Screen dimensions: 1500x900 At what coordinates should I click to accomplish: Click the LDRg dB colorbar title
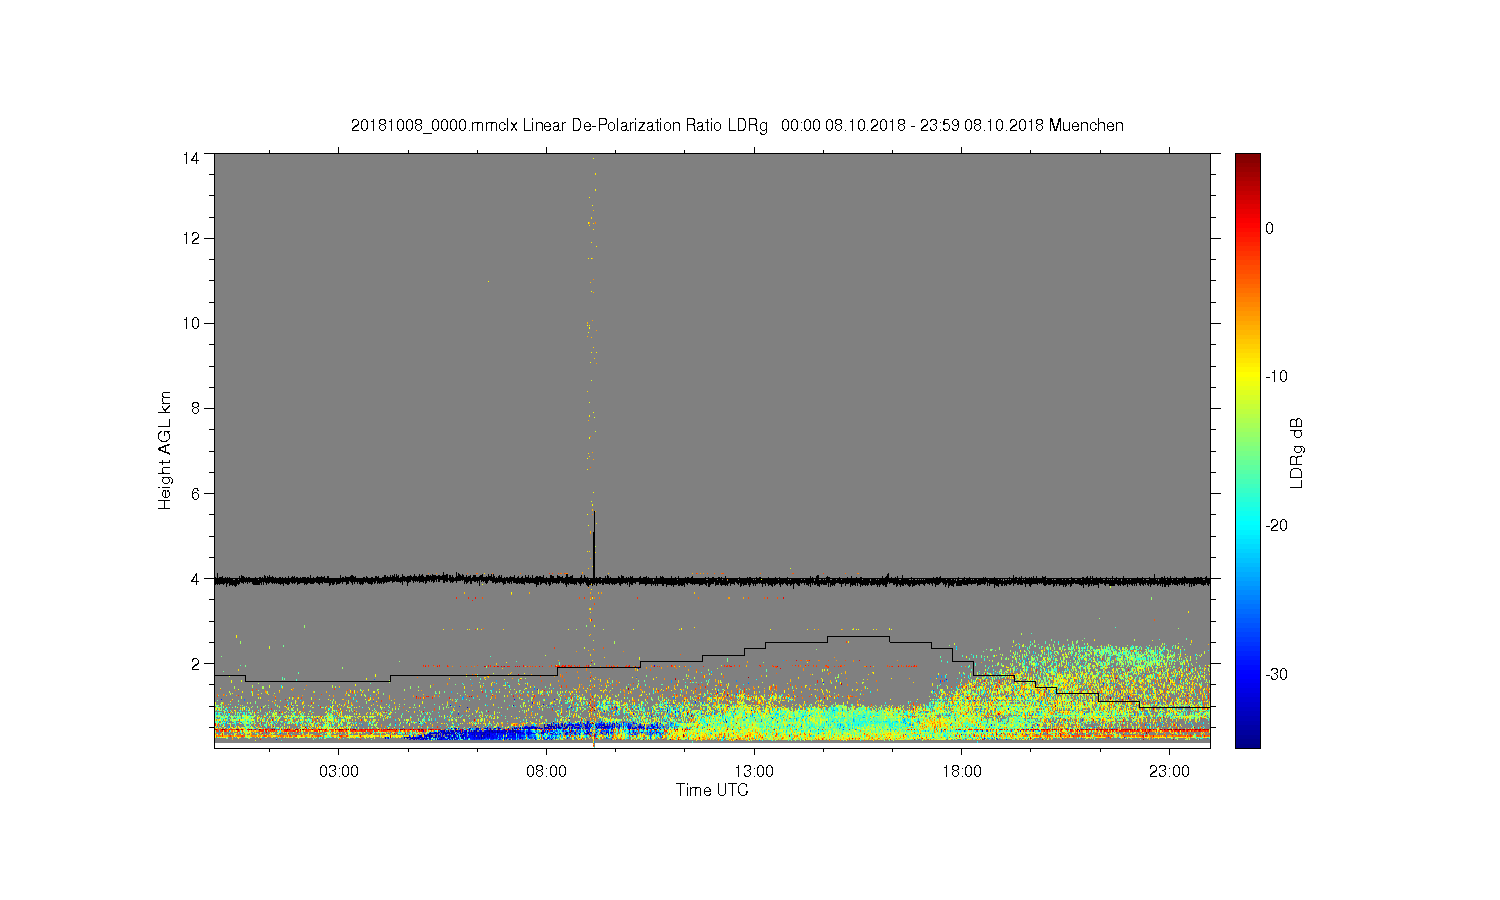pos(1297,452)
